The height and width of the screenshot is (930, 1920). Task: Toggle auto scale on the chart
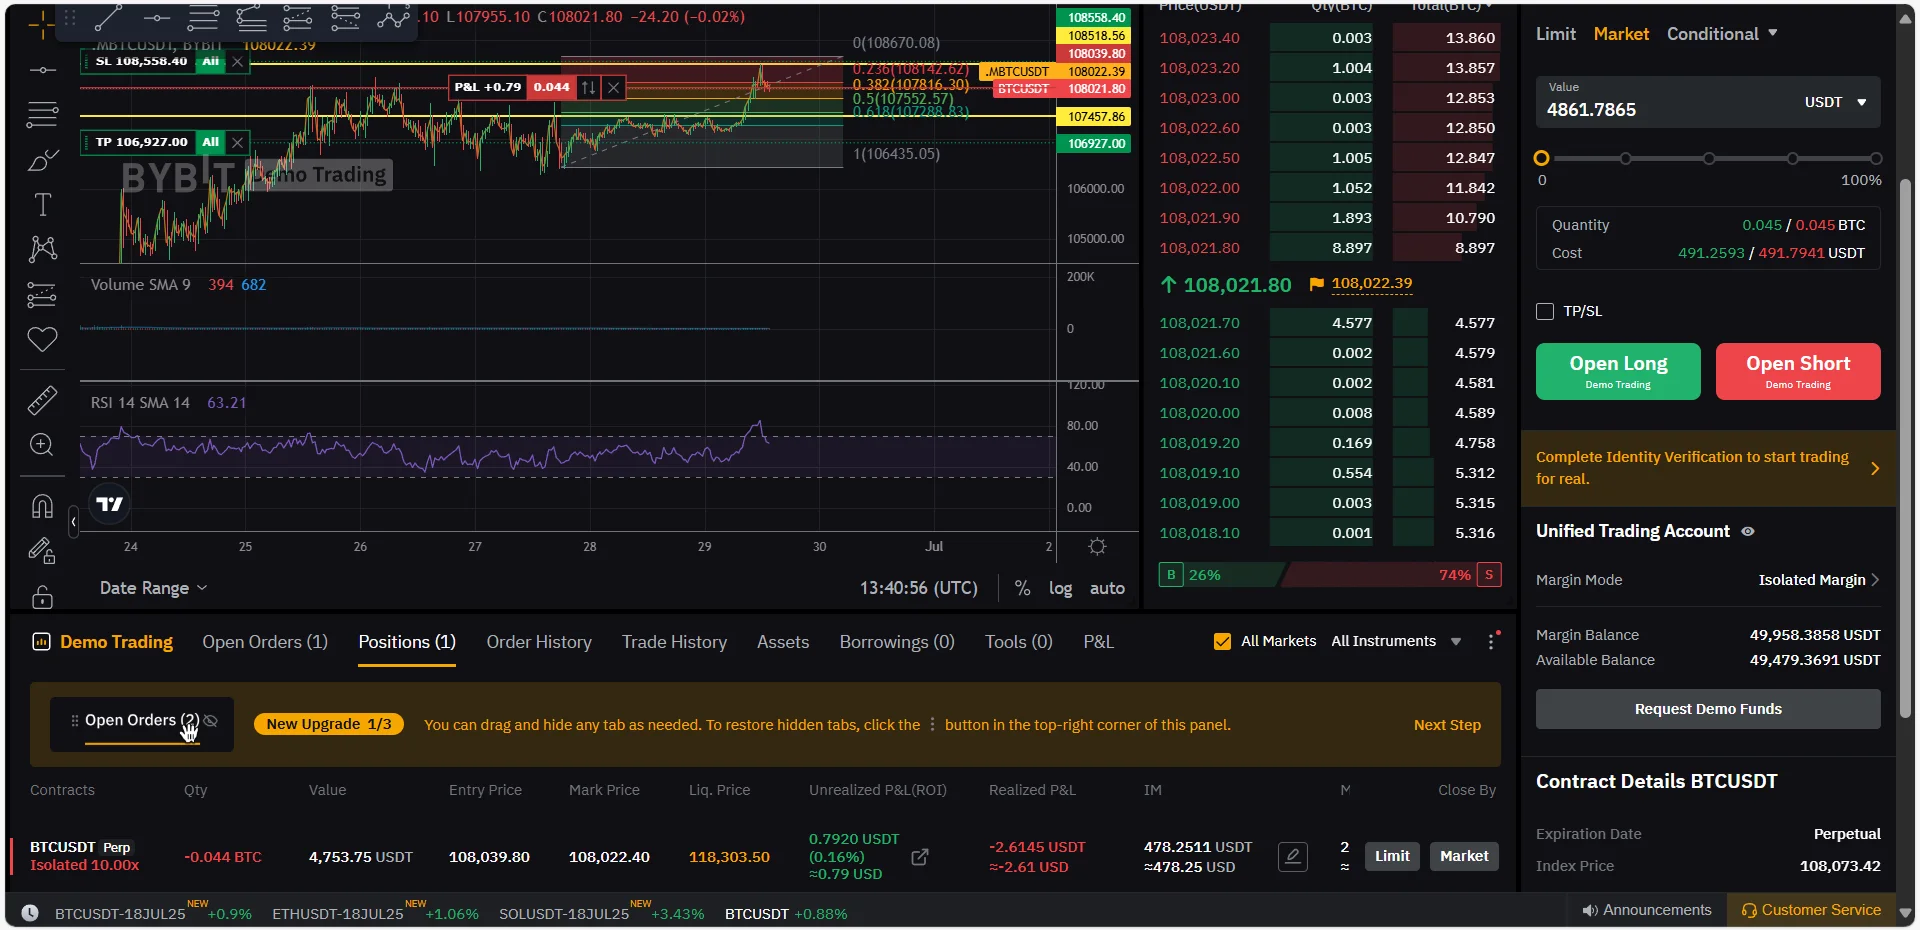coord(1107,588)
